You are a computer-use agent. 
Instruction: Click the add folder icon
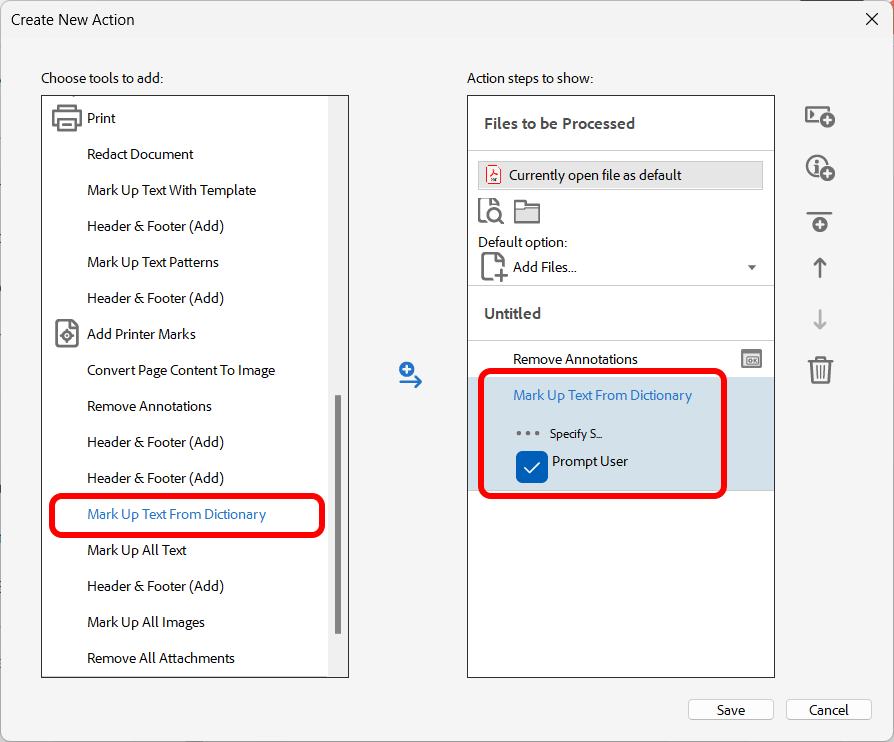(x=527, y=211)
